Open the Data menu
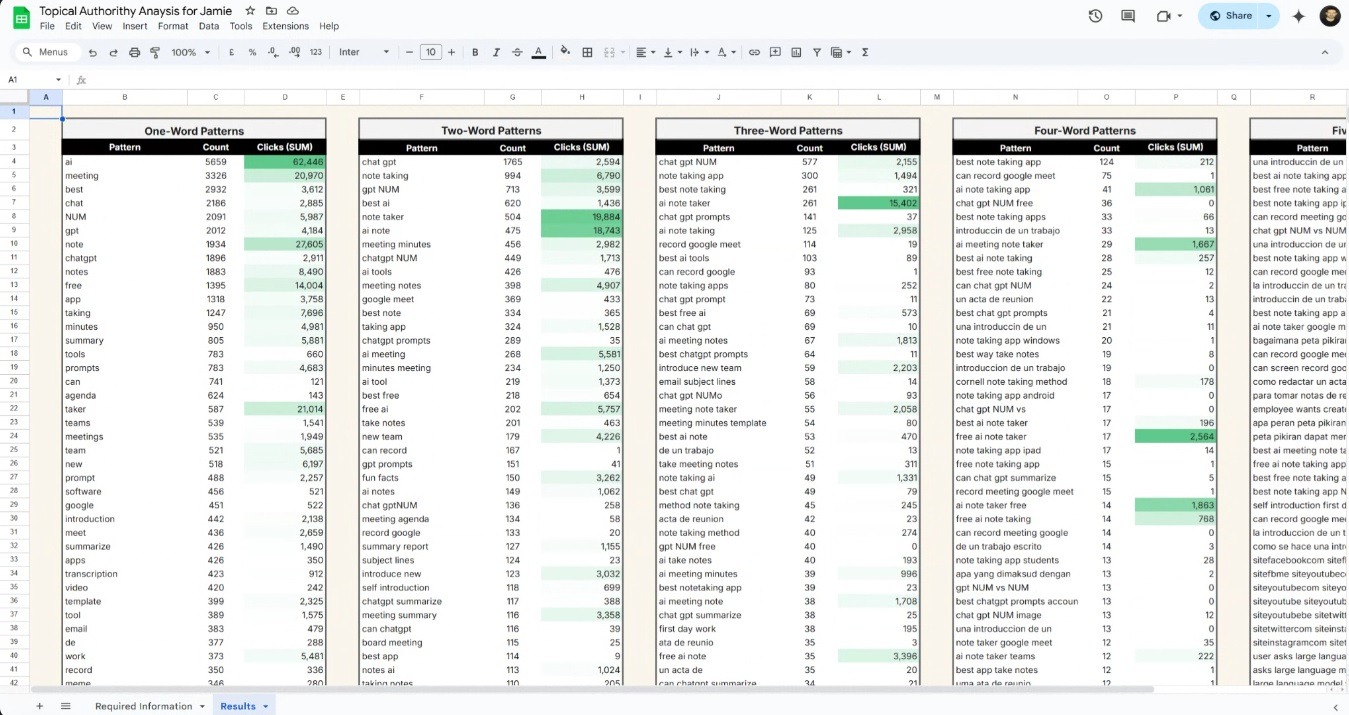 [209, 26]
